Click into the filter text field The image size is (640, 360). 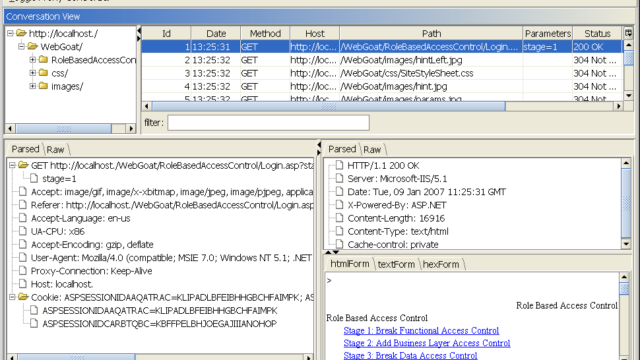(269, 122)
